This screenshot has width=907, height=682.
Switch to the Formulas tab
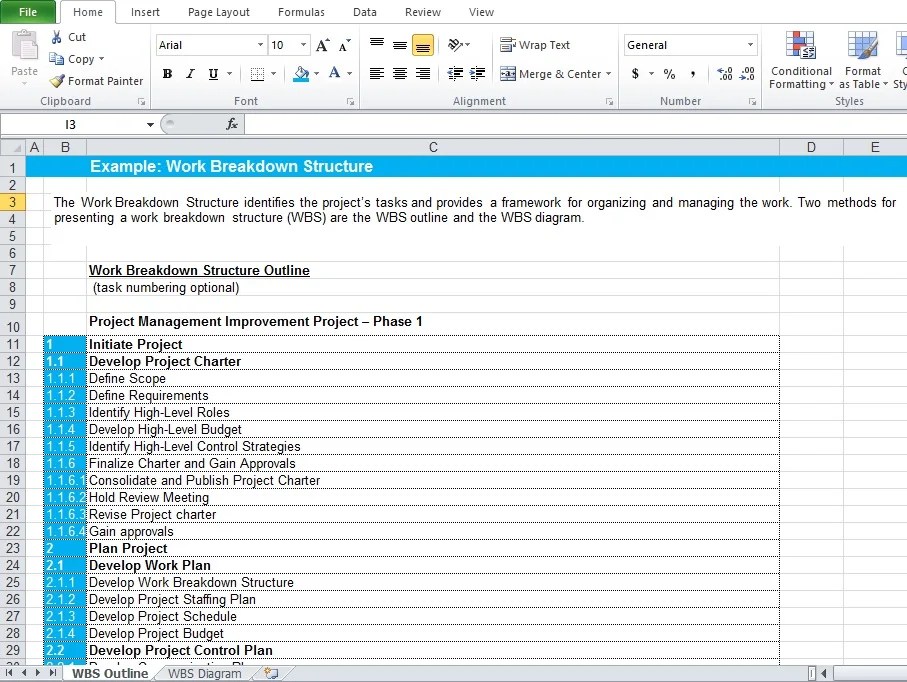tap(301, 12)
